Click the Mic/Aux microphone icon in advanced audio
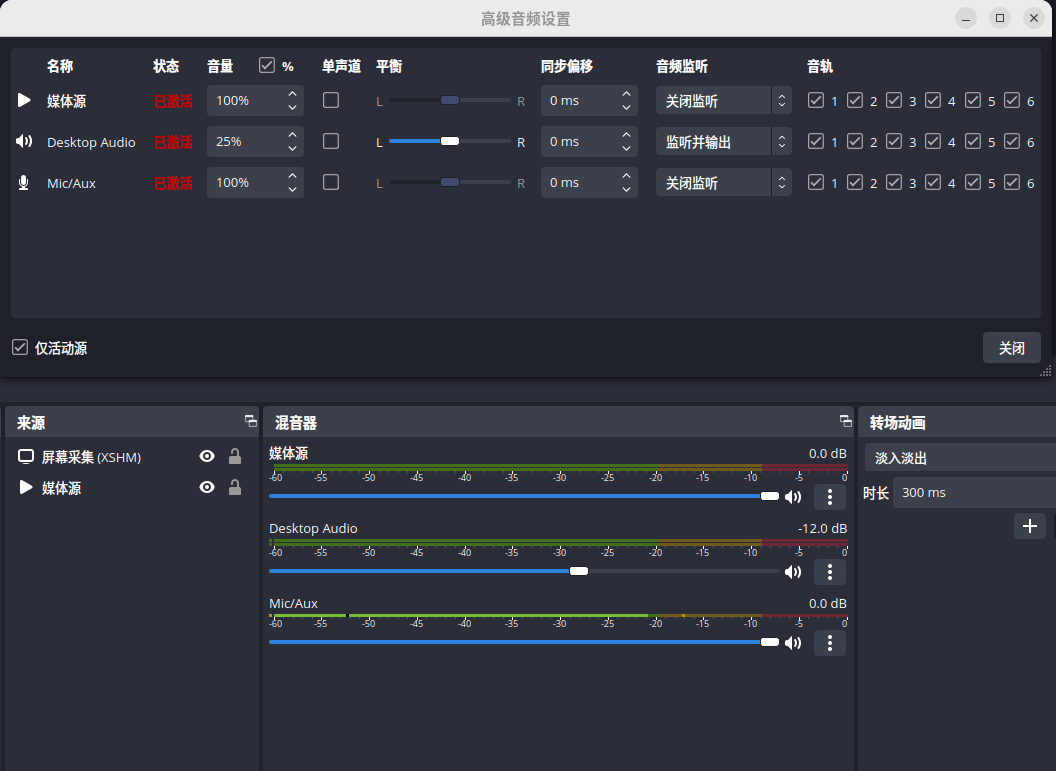The image size is (1056, 771). click(x=24, y=182)
